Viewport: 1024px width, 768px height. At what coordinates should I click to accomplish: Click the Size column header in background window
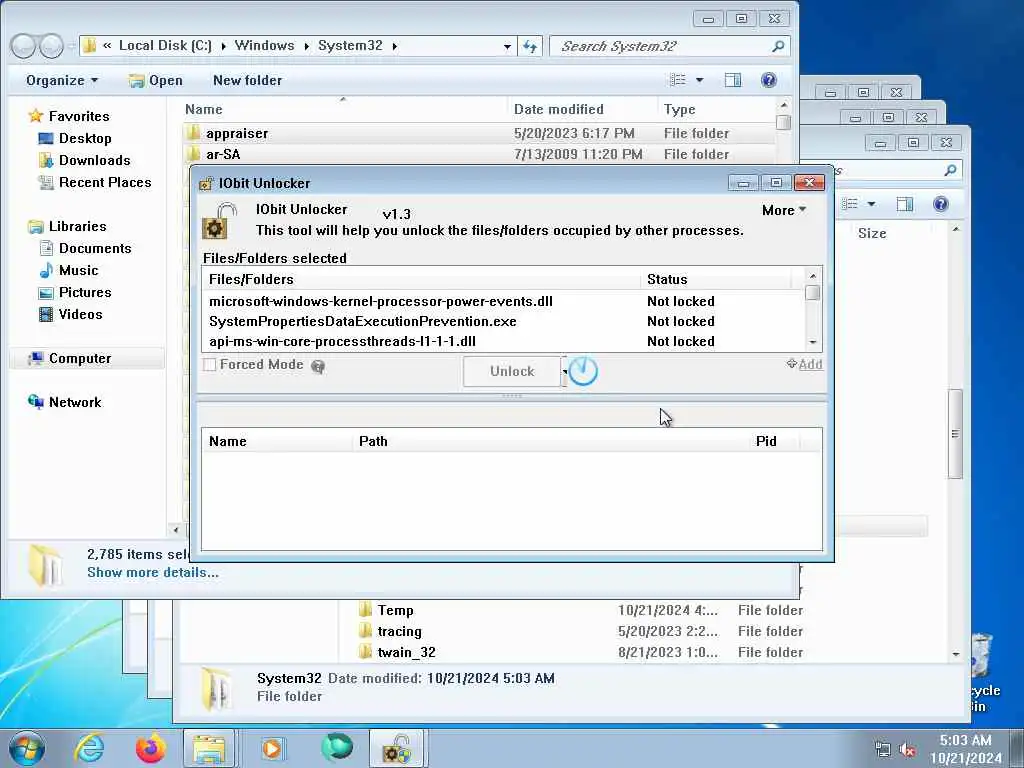872,234
